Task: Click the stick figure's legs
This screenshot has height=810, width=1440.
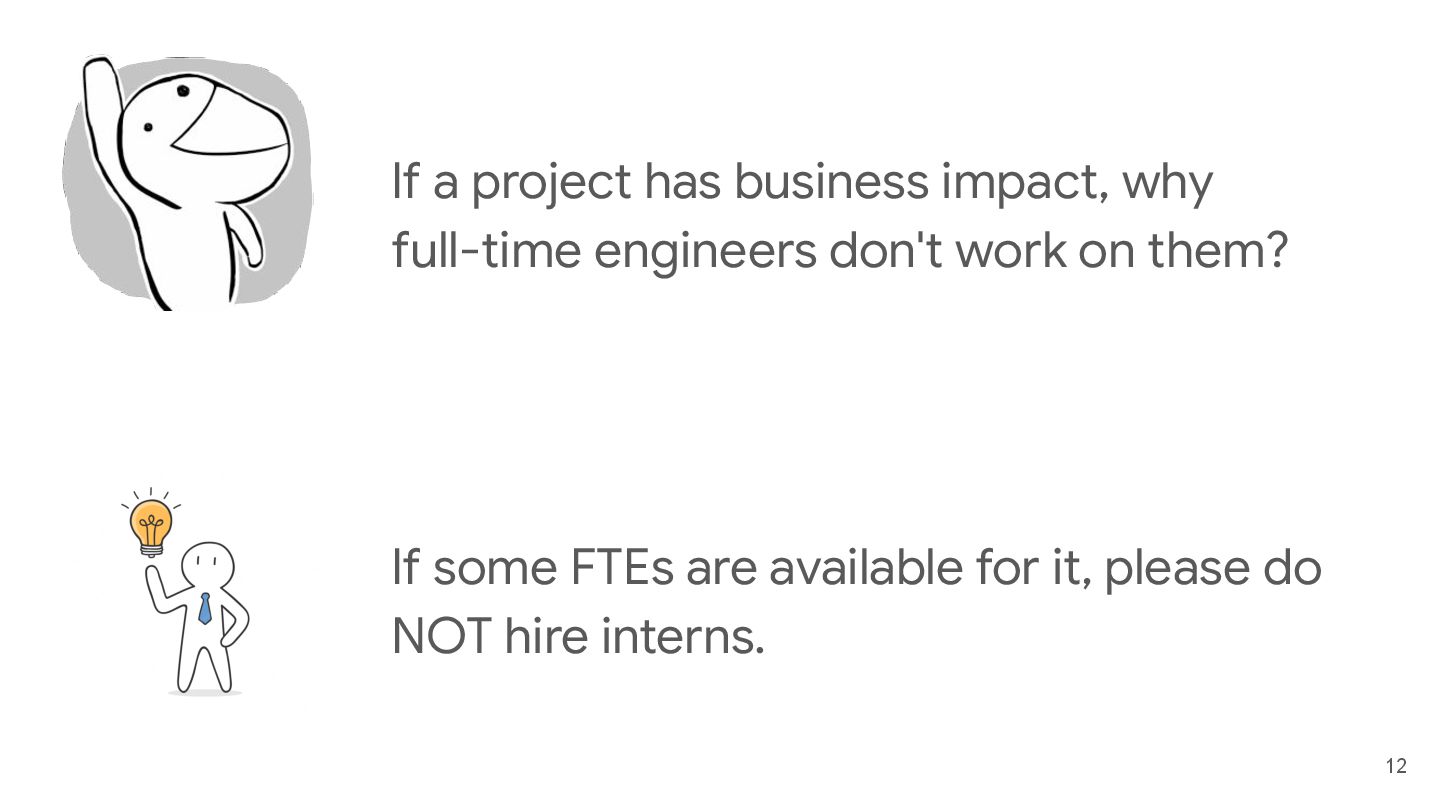Action: [x=205, y=665]
